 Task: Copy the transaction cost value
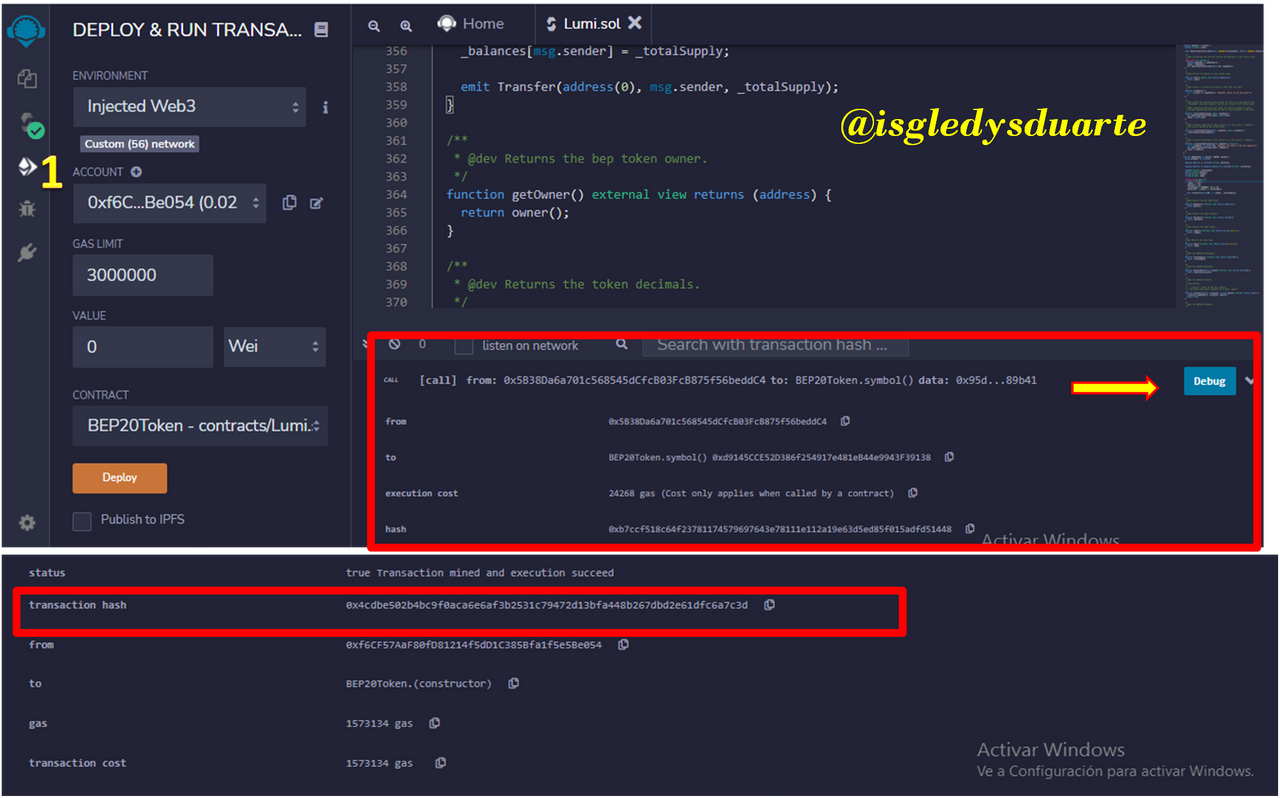440,763
